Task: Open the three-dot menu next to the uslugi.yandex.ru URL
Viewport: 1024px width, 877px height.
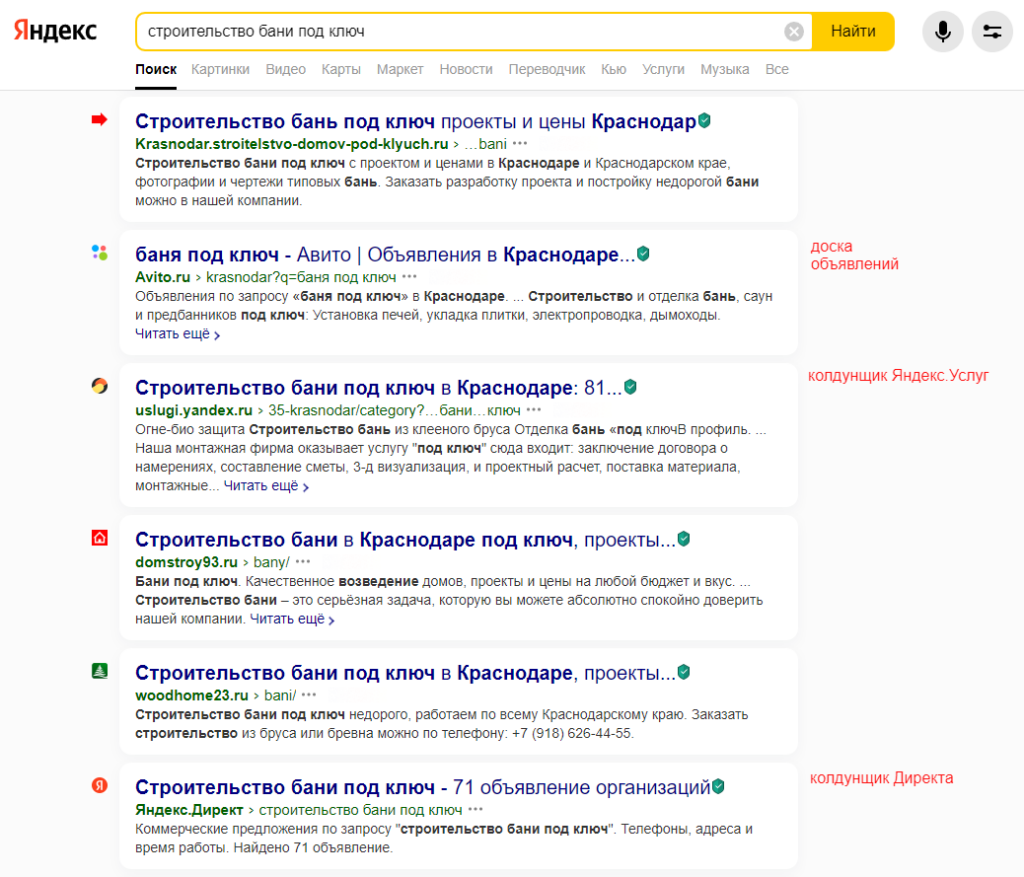Action: click(534, 409)
